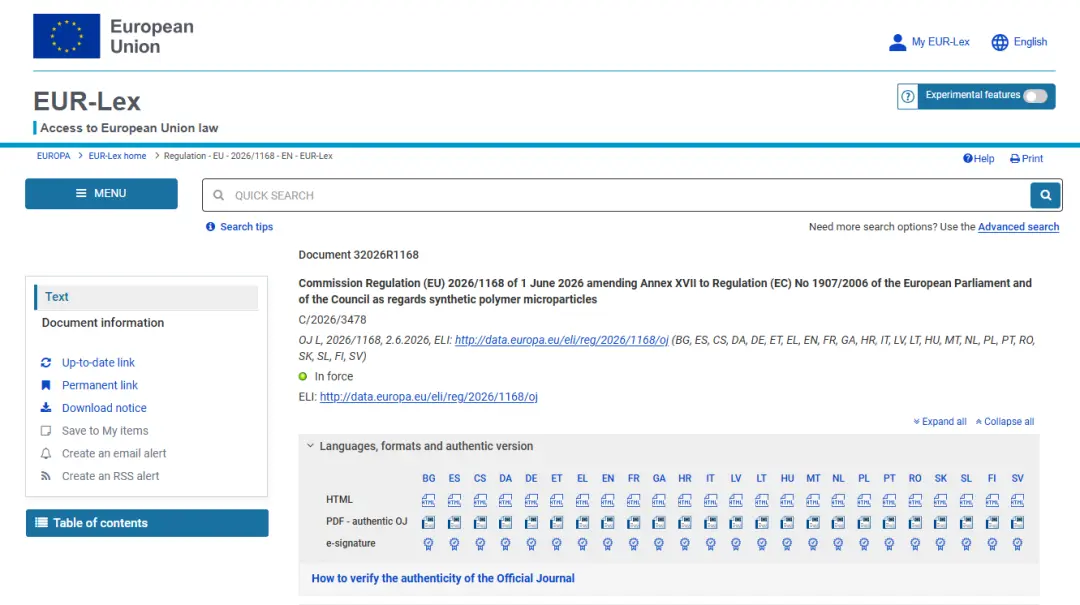The image size is (1080, 605).
Task: Open the MENU dropdown
Action: coord(101,194)
